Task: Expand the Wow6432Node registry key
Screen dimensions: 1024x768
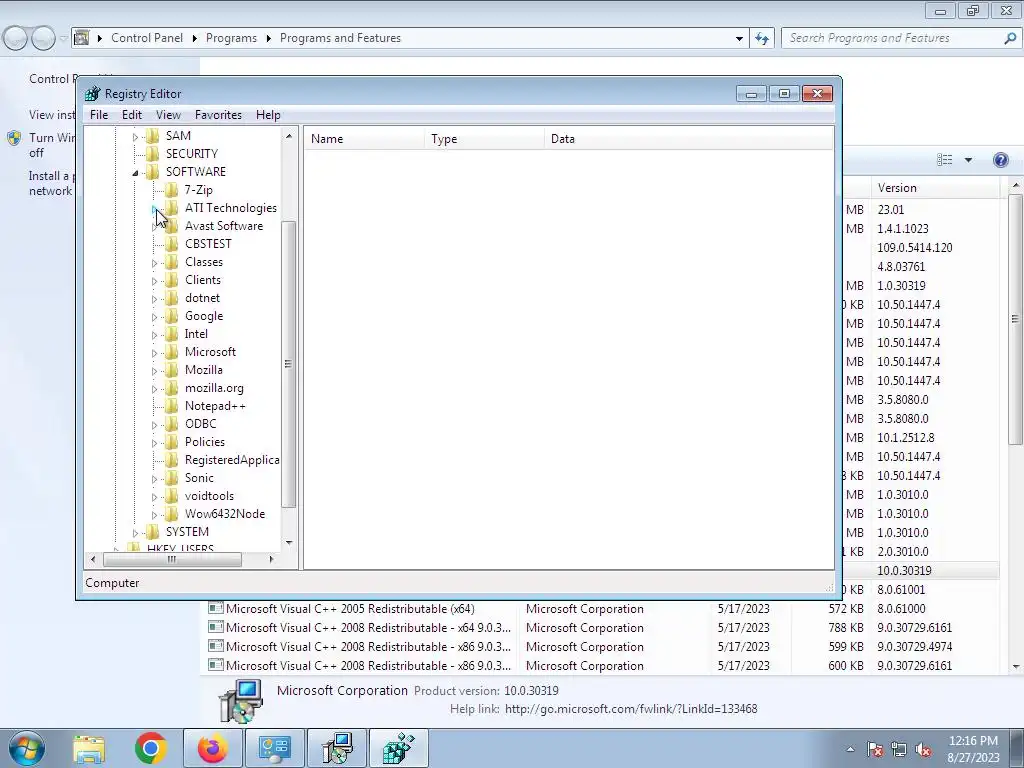Action: [x=155, y=515]
